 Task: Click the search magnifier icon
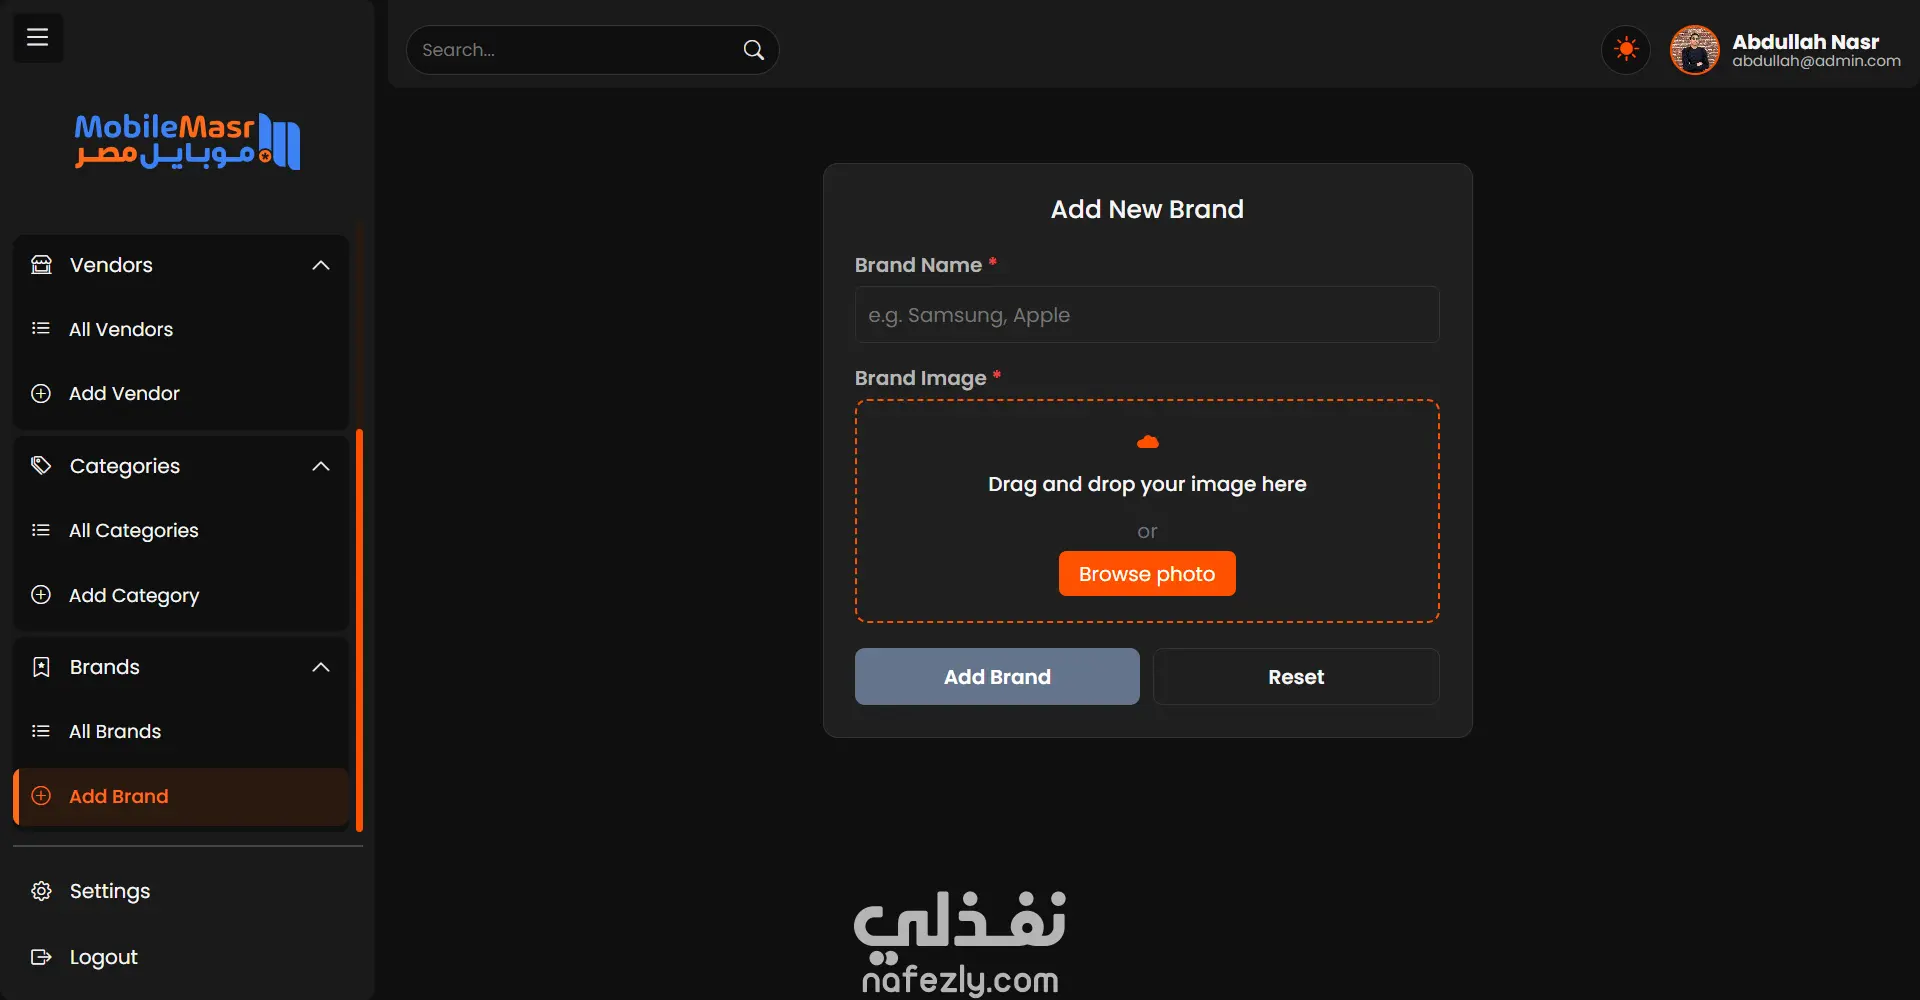754,50
